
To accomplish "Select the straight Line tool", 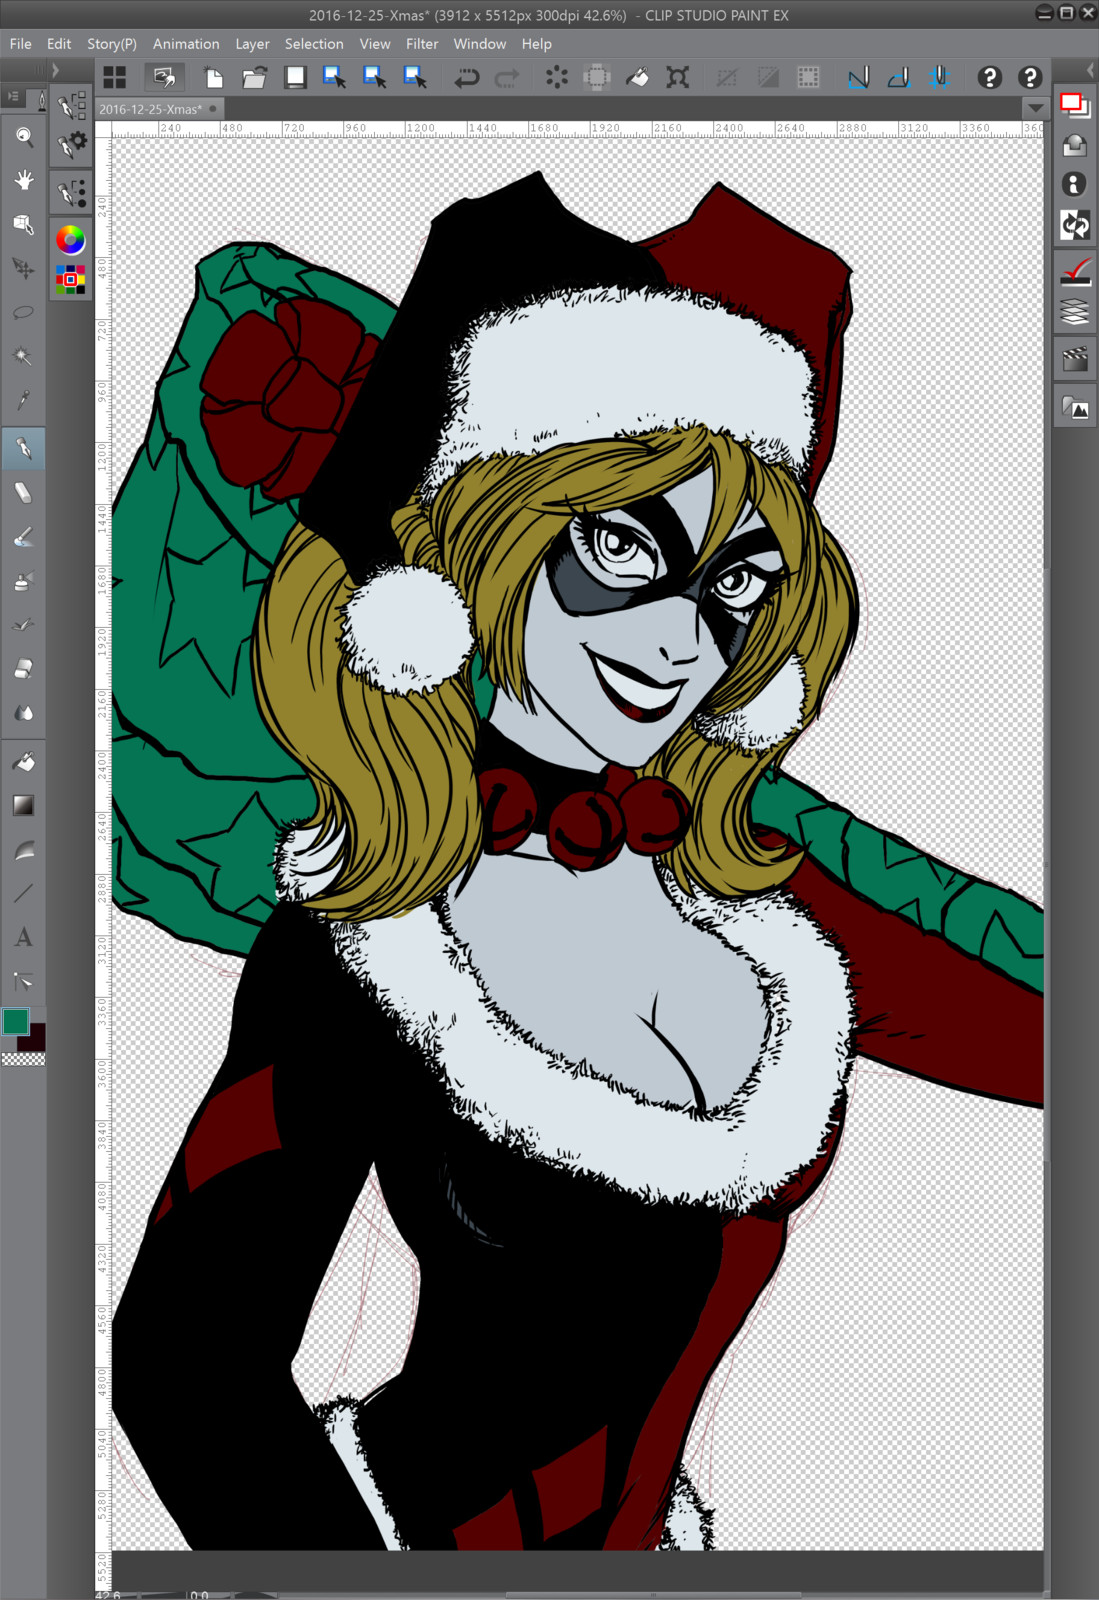I will 24,894.
